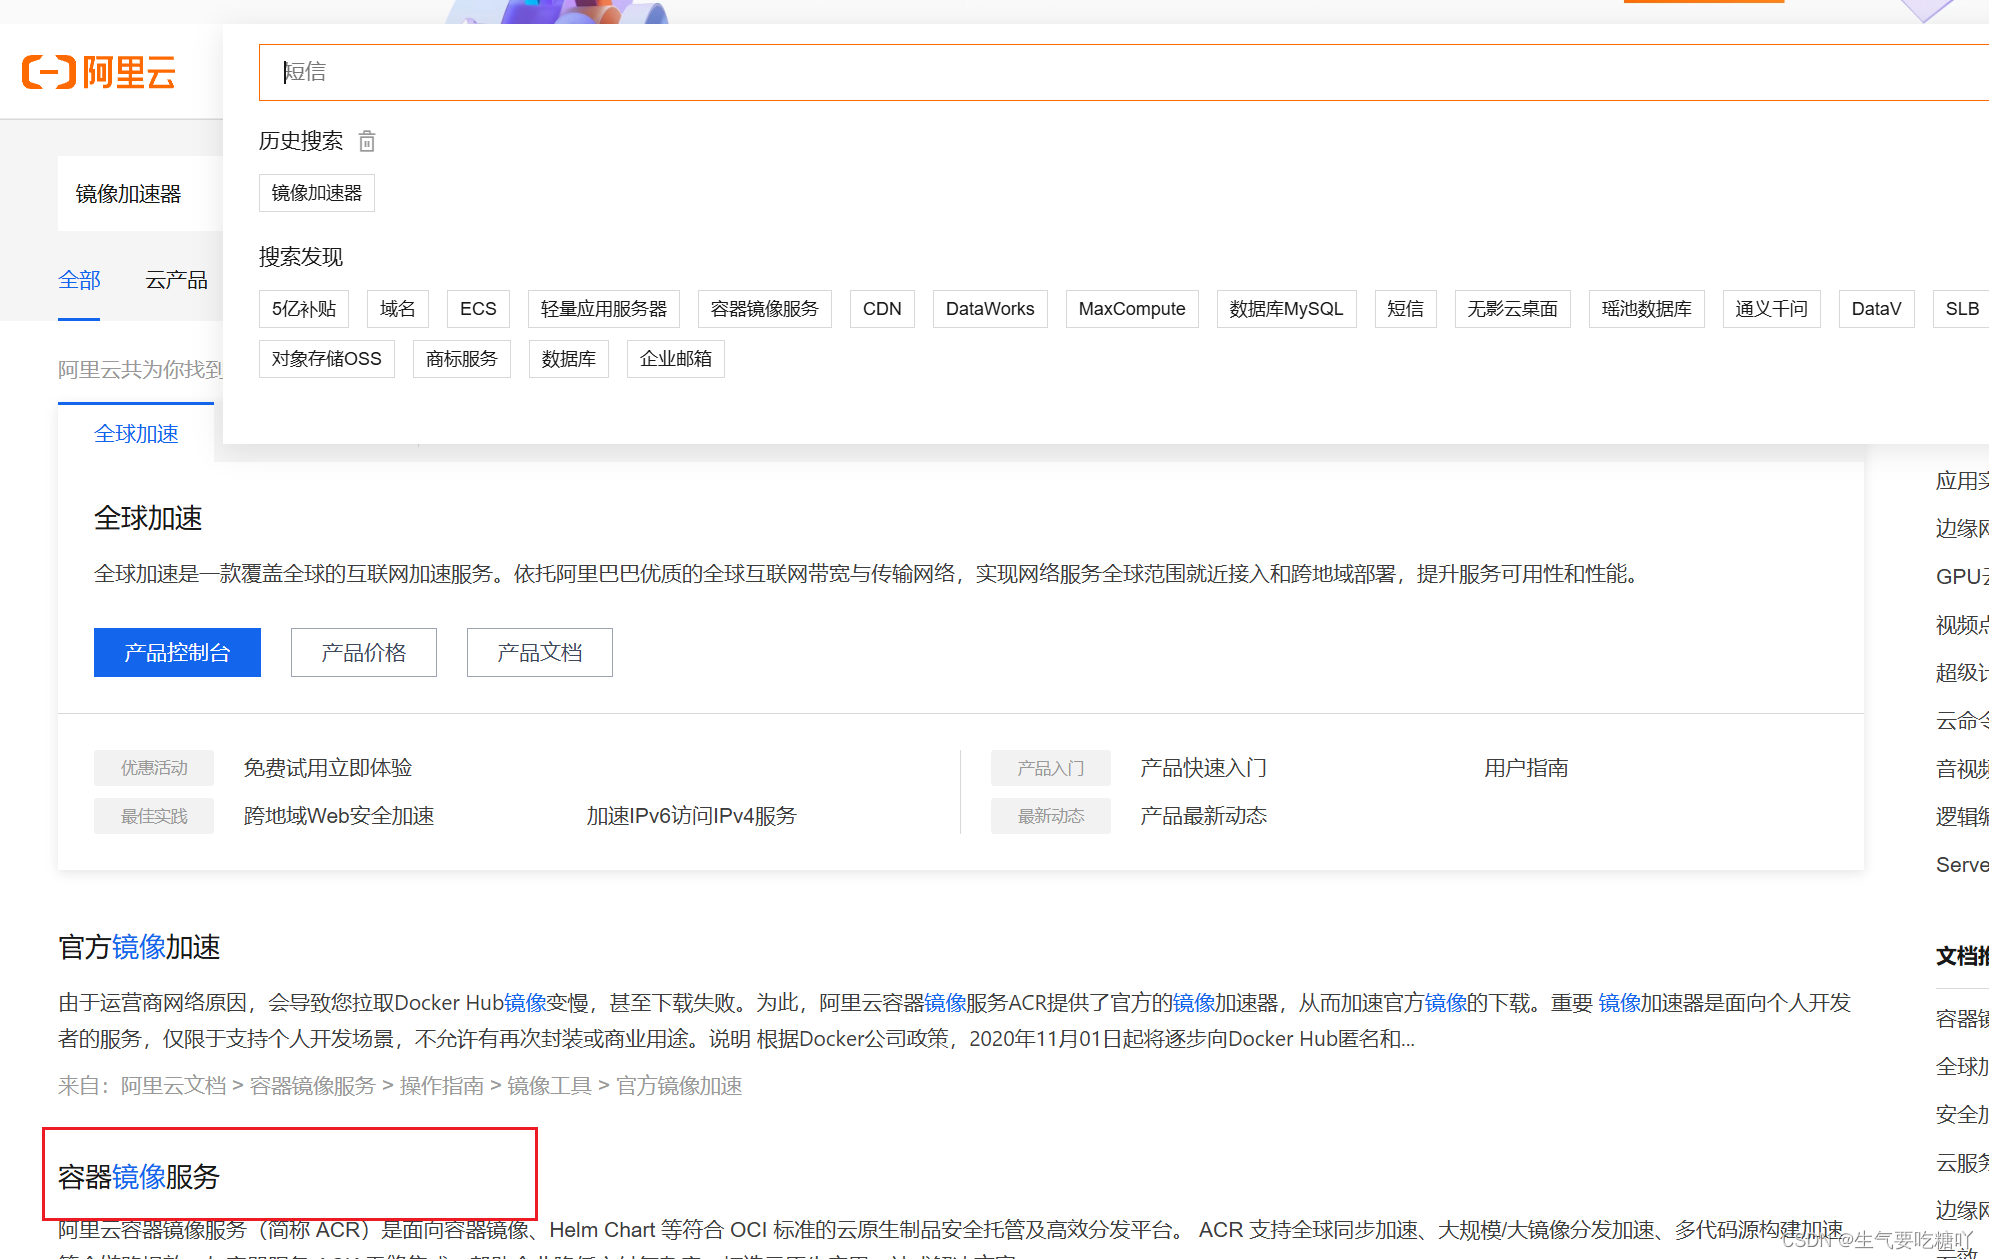Pick the 数据库 suggestion tag
The width and height of the screenshot is (1989, 1259).
[569, 359]
